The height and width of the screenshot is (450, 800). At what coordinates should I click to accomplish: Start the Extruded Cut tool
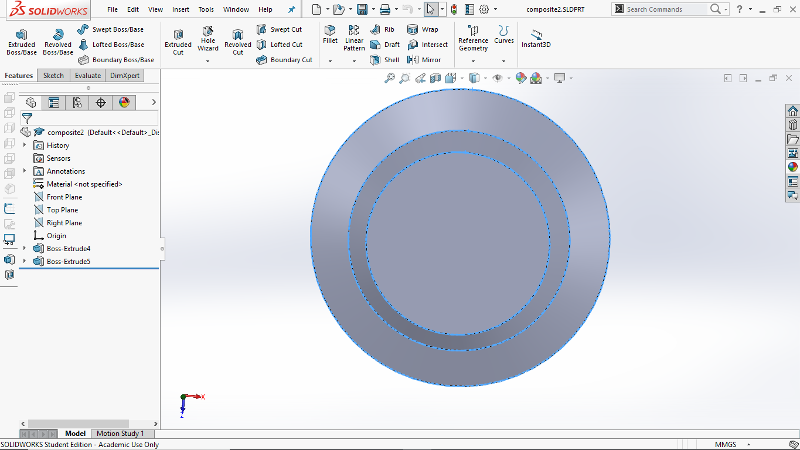pyautogui.click(x=178, y=42)
